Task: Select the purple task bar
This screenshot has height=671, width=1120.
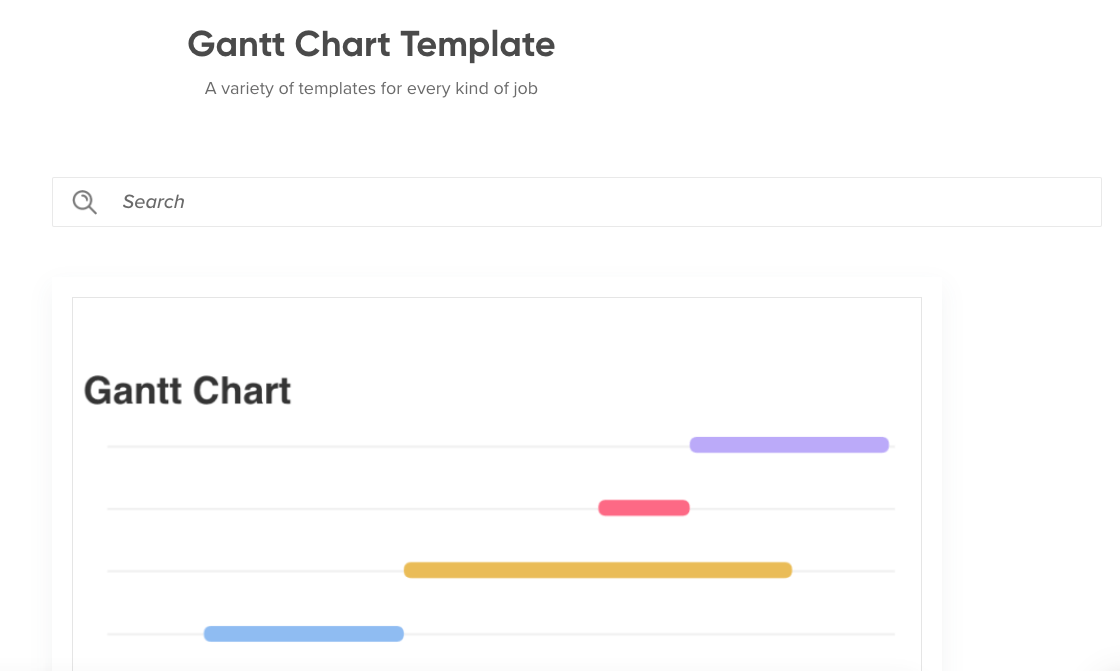Action: 789,445
